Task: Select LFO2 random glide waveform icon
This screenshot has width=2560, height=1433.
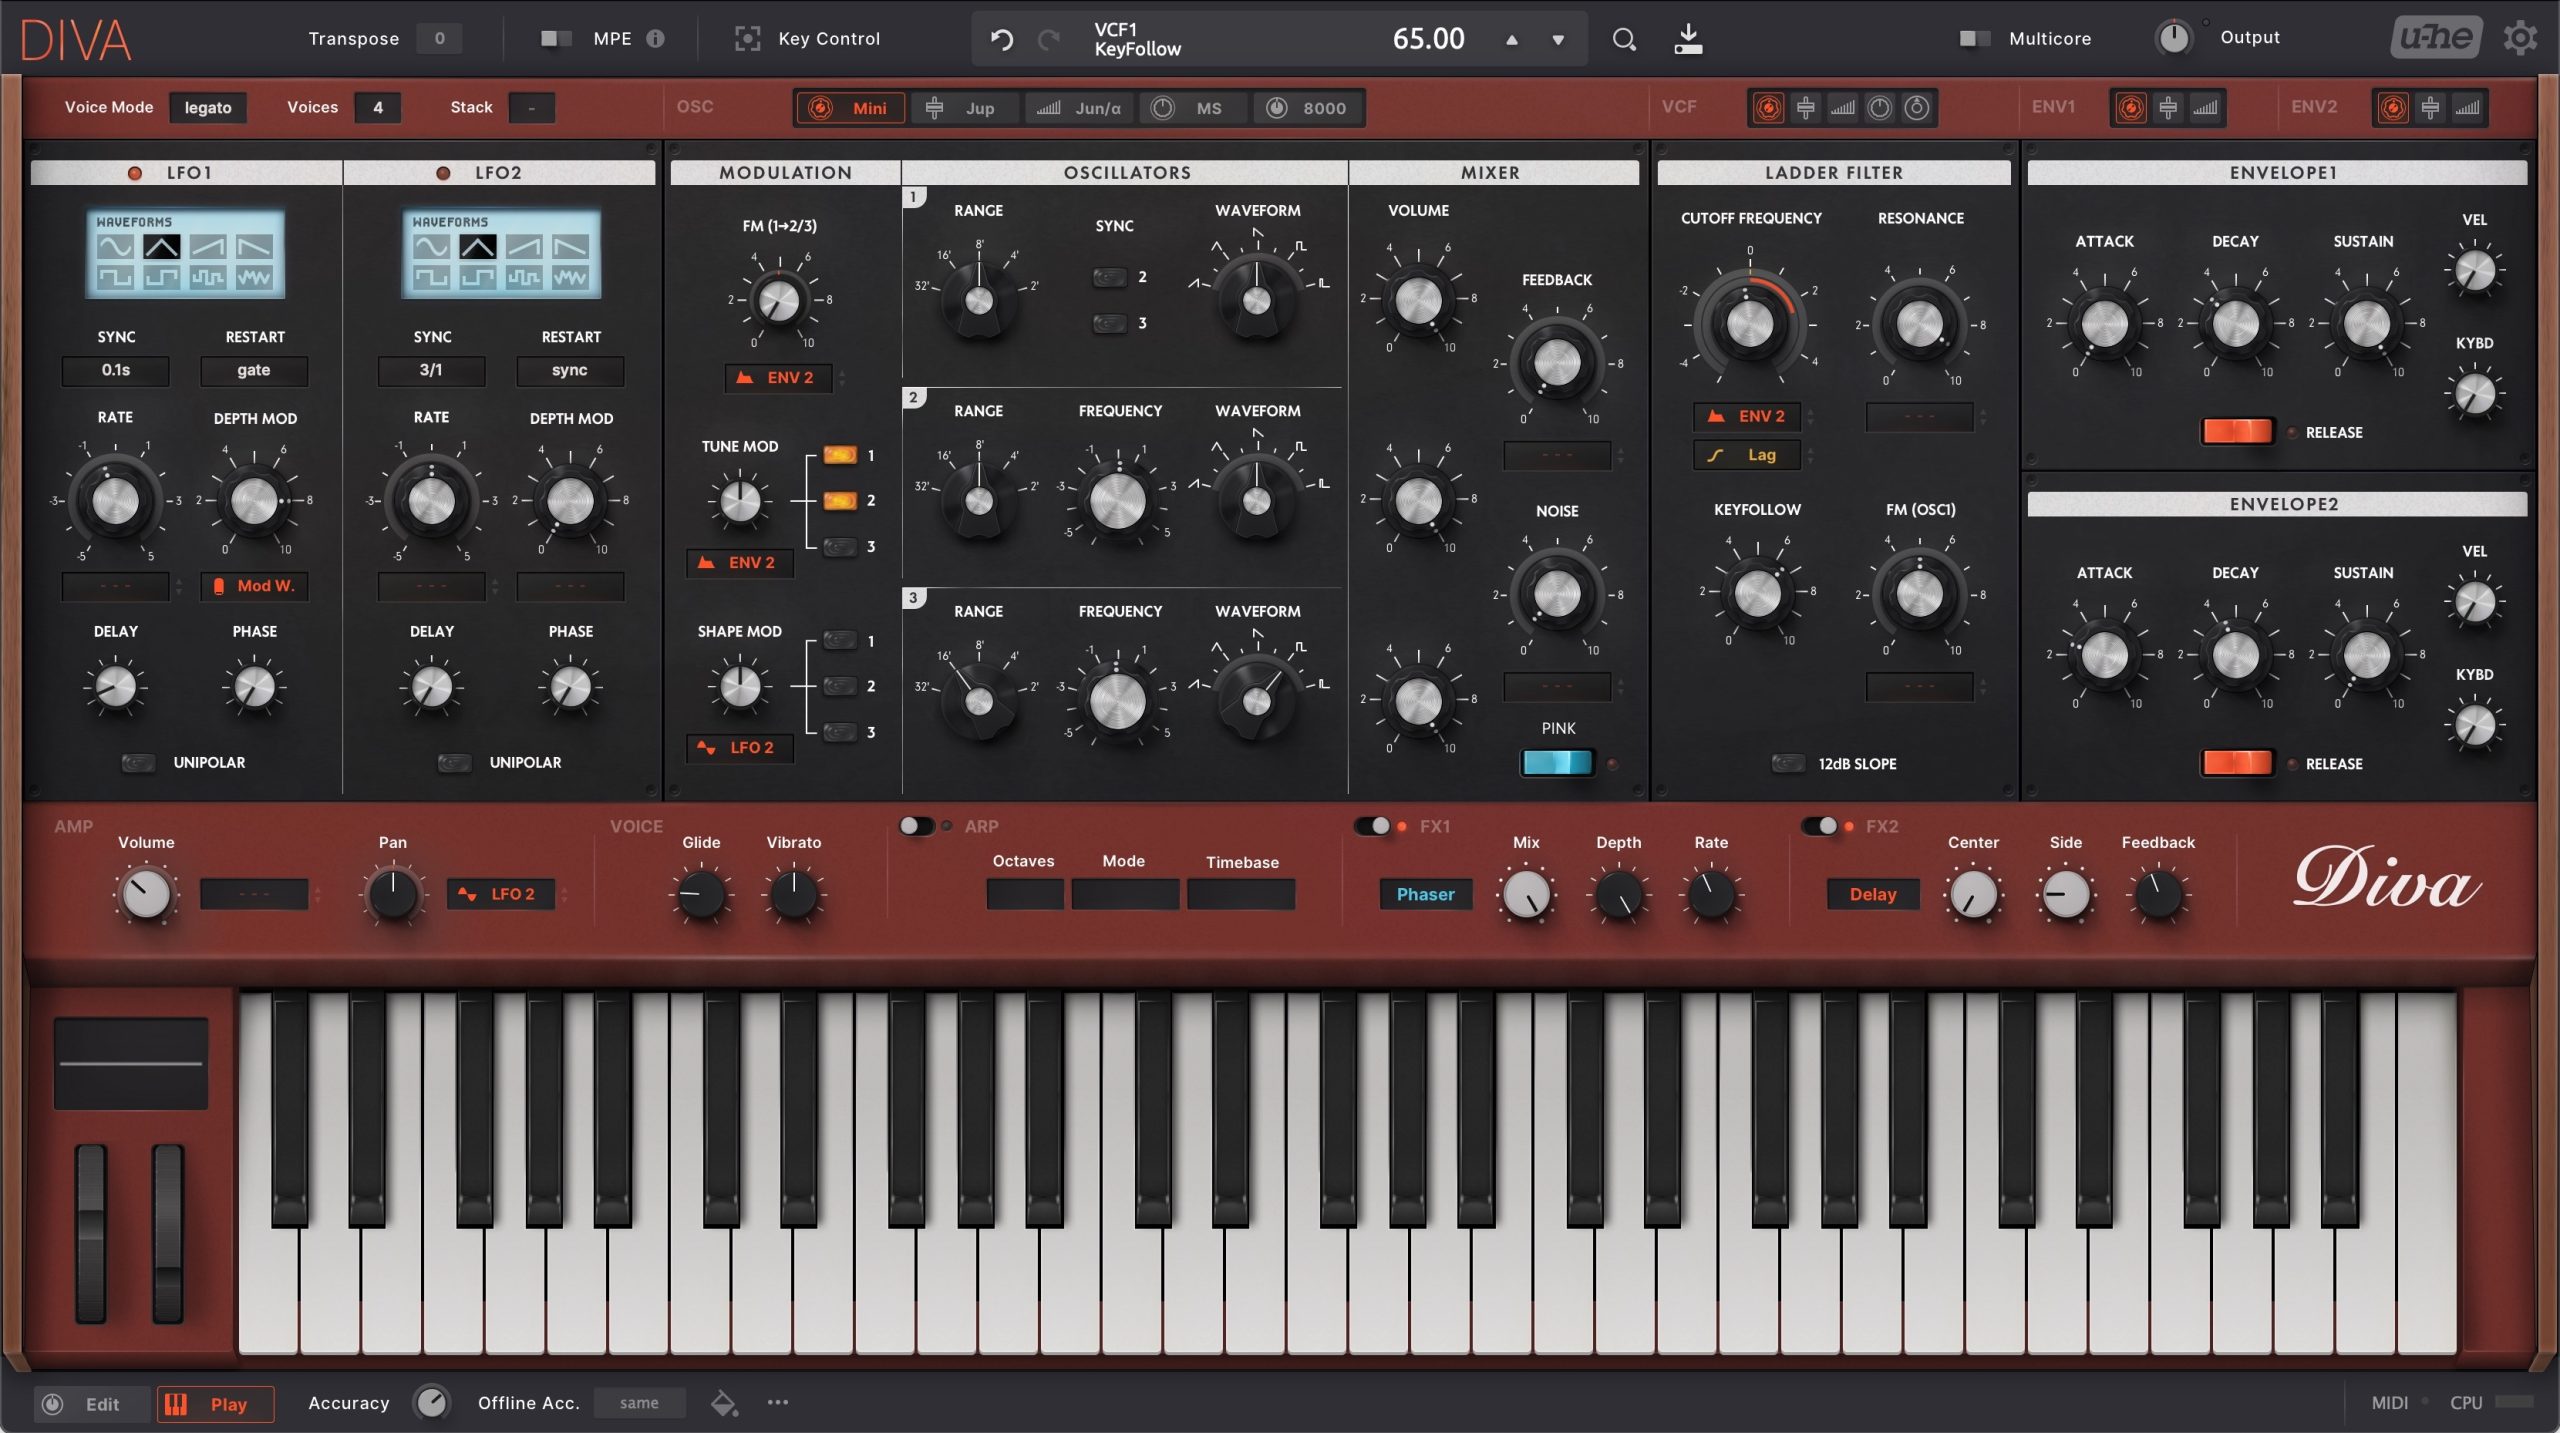Action: [570, 277]
